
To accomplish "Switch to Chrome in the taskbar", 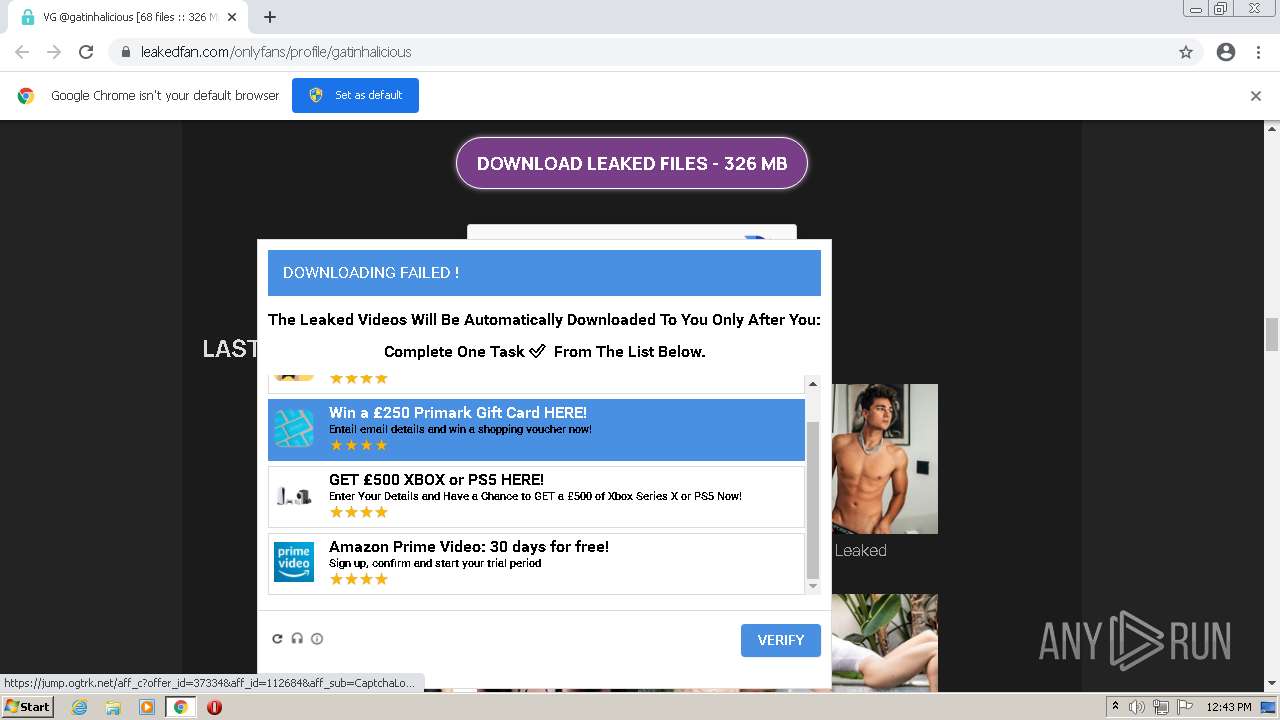I will click(x=180, y=707).
